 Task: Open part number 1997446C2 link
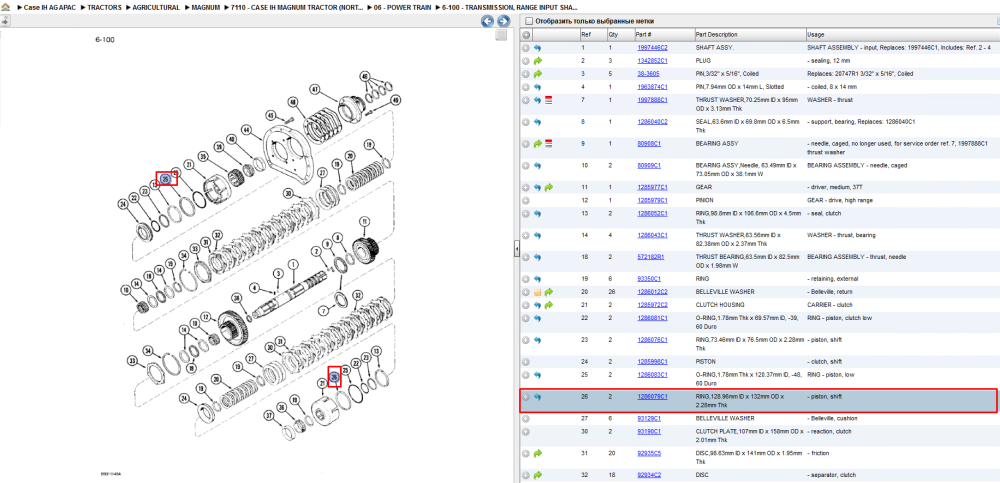pos(652,48)
